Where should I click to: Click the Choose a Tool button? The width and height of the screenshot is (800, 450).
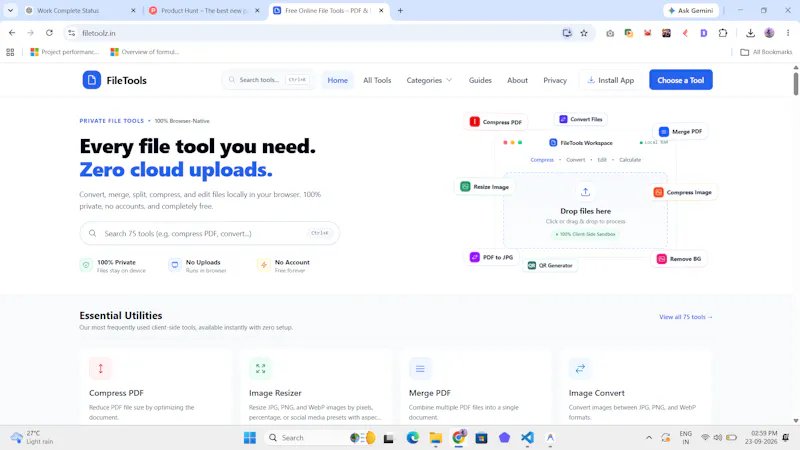(x=681, y=80)
